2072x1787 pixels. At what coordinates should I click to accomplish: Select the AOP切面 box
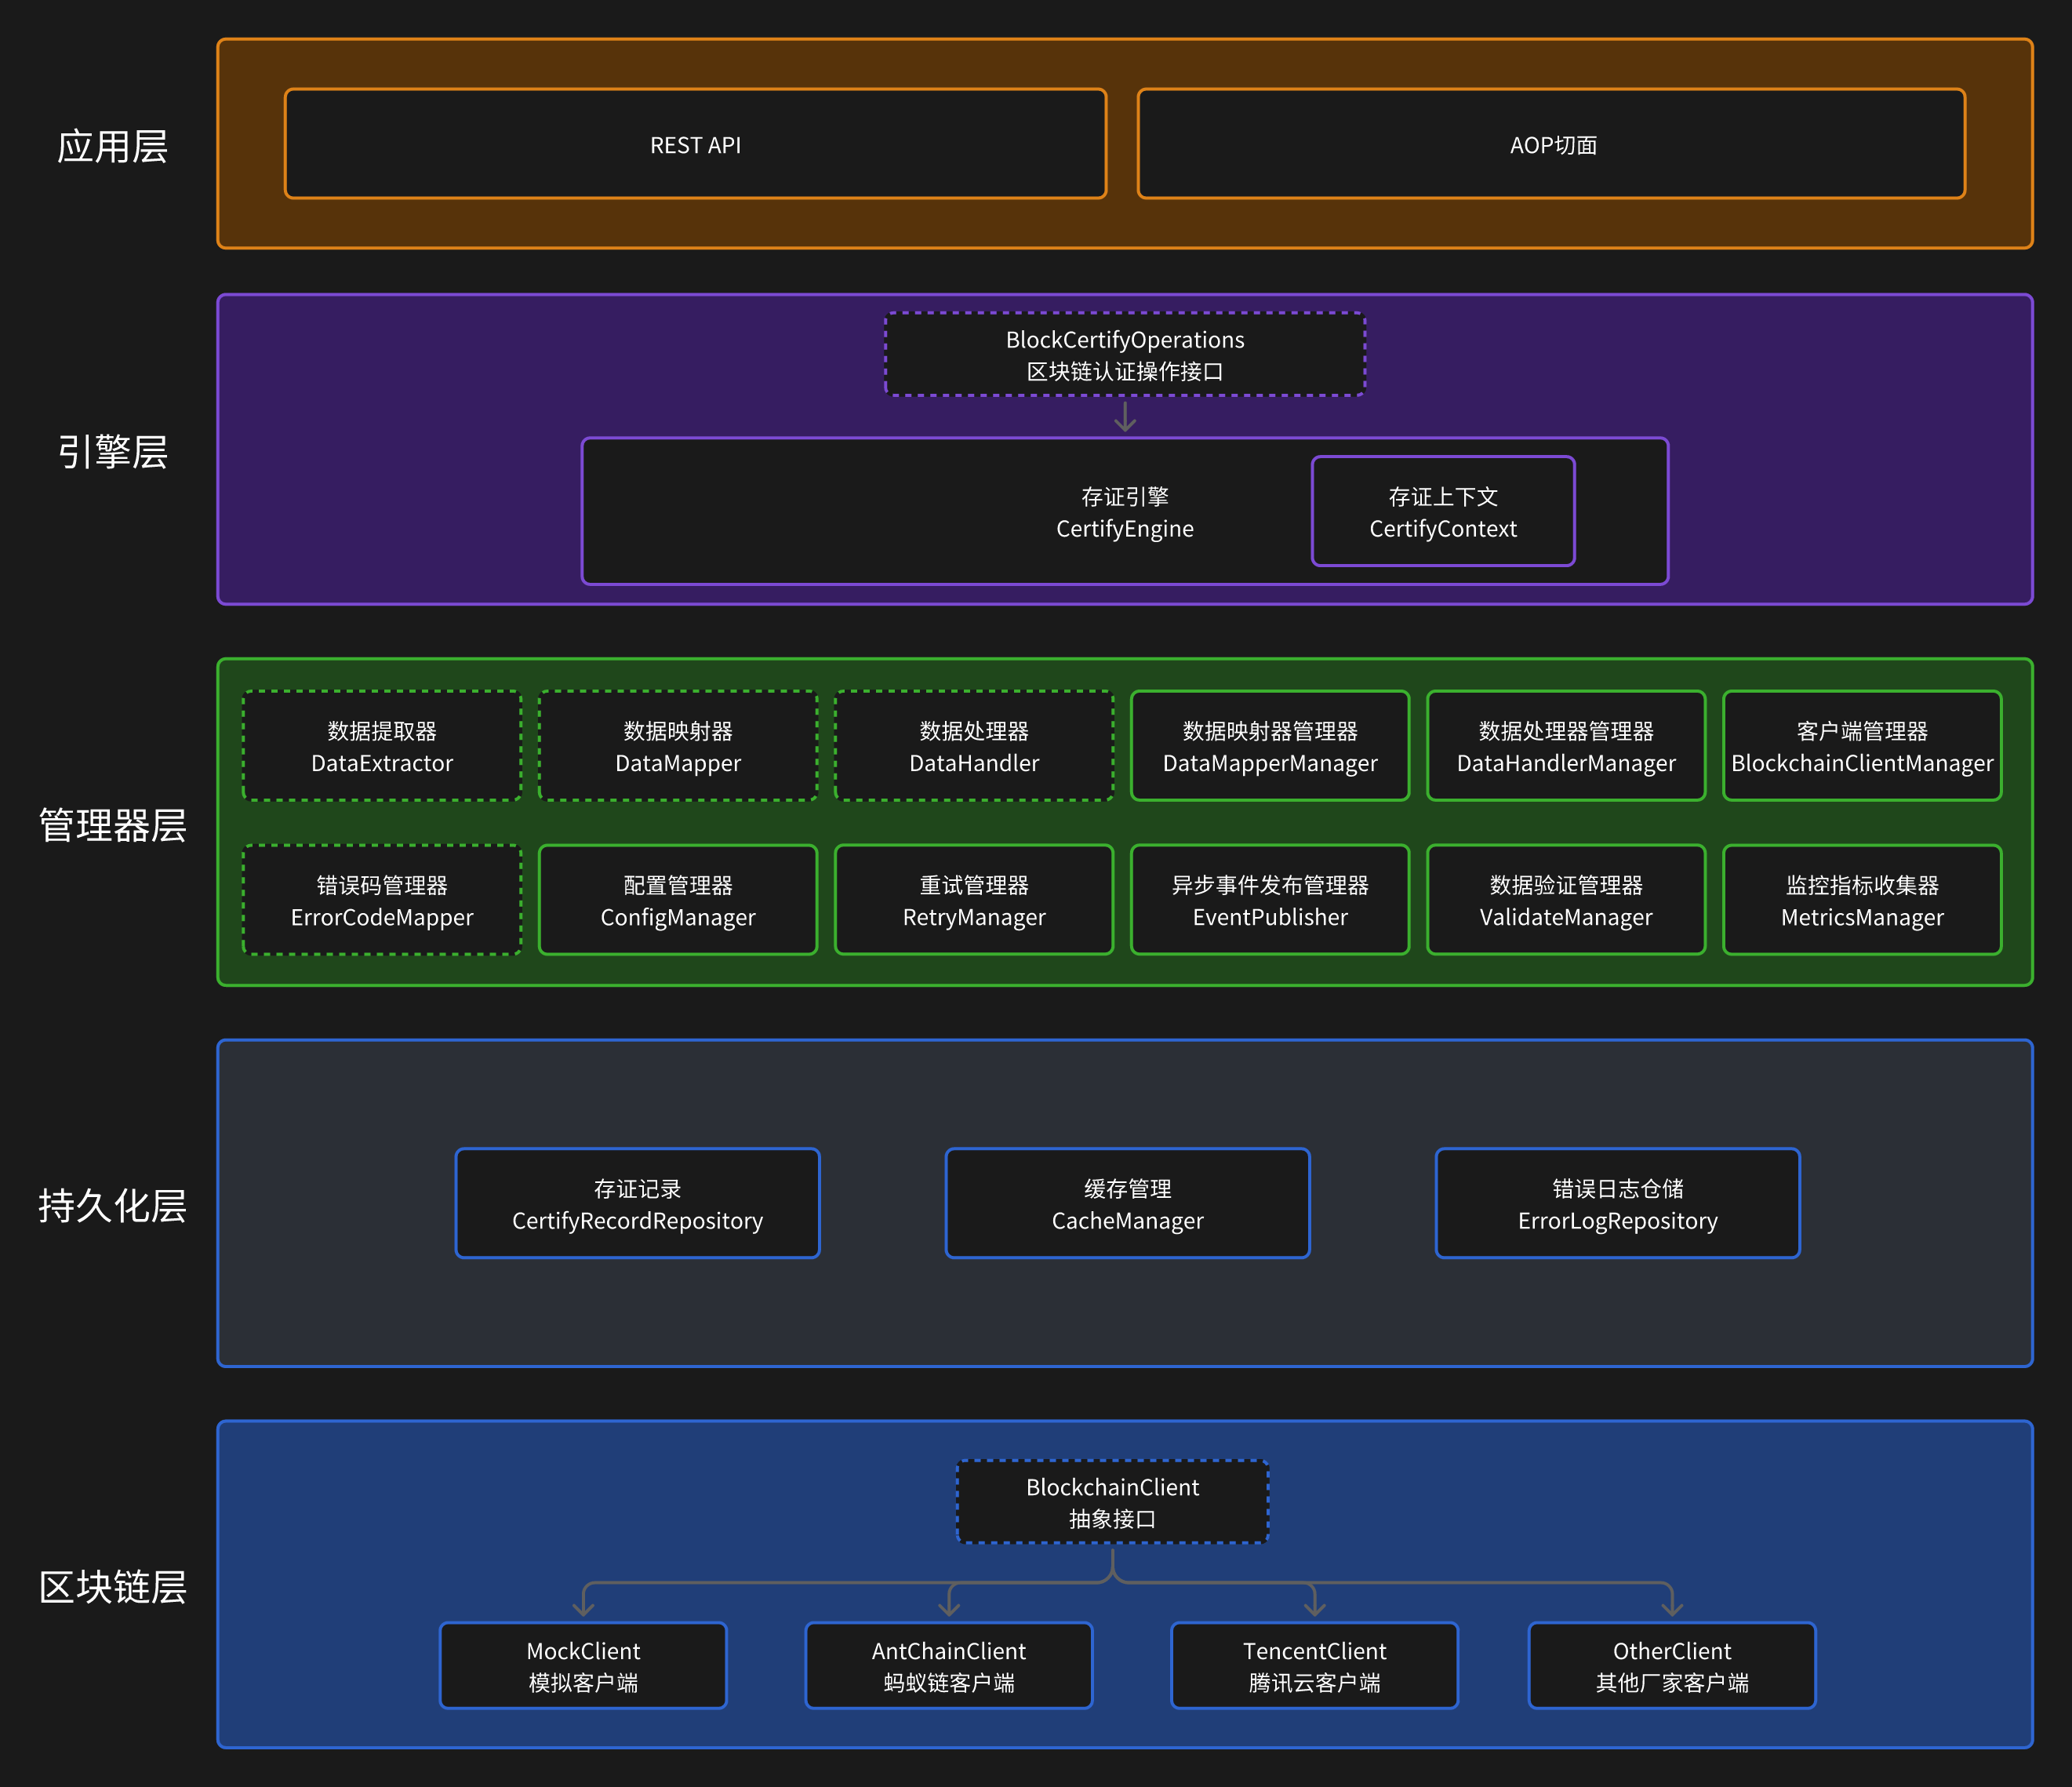pos(1551,144)
